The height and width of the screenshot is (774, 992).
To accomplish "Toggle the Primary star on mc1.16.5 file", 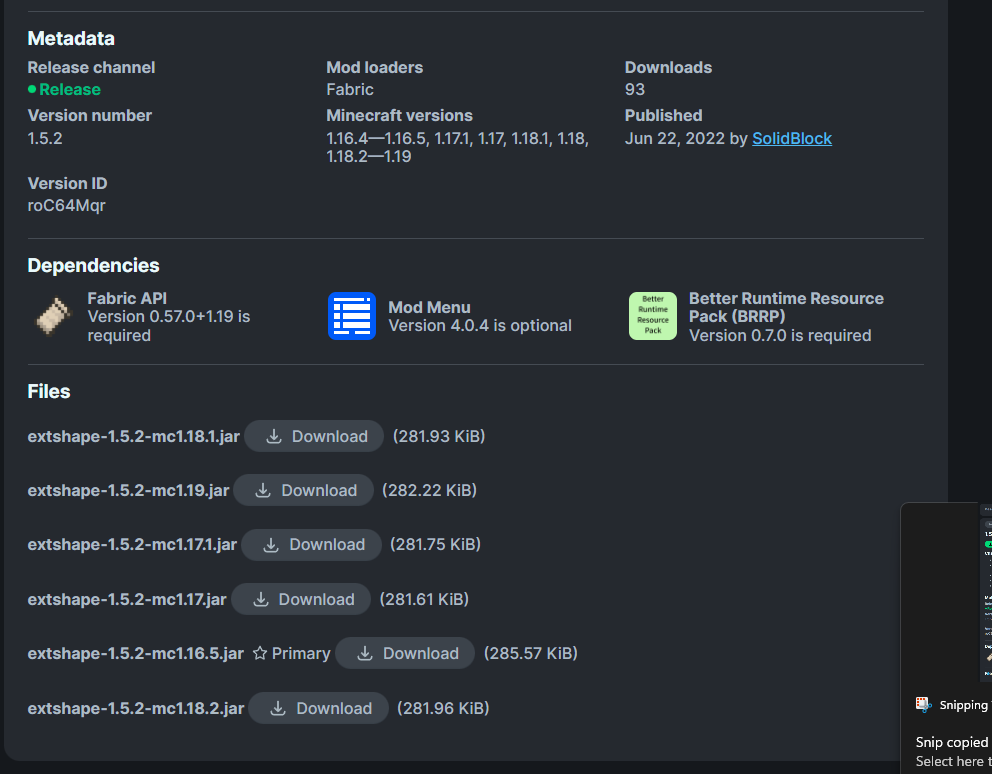I will point(258,653).
